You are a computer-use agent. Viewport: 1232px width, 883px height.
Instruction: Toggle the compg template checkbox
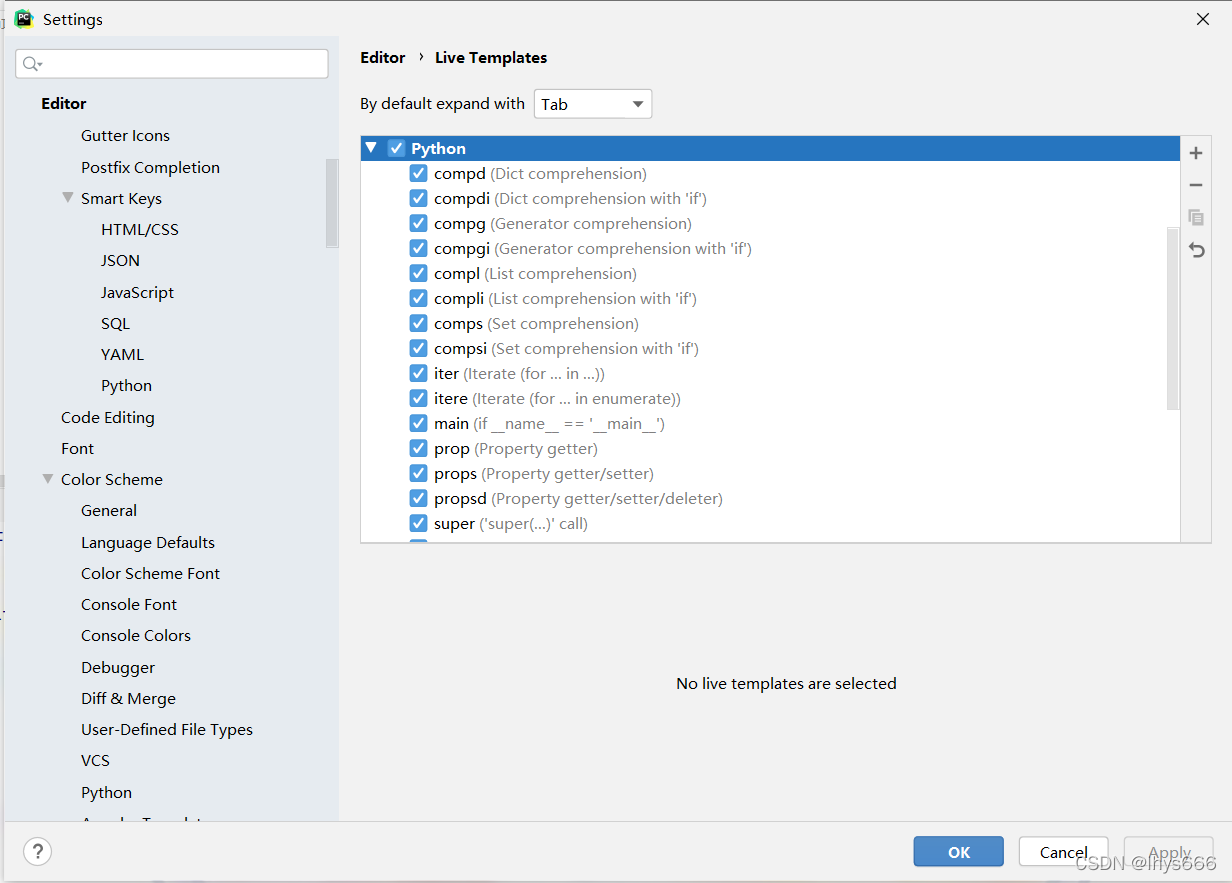click(x=419, y=223)
